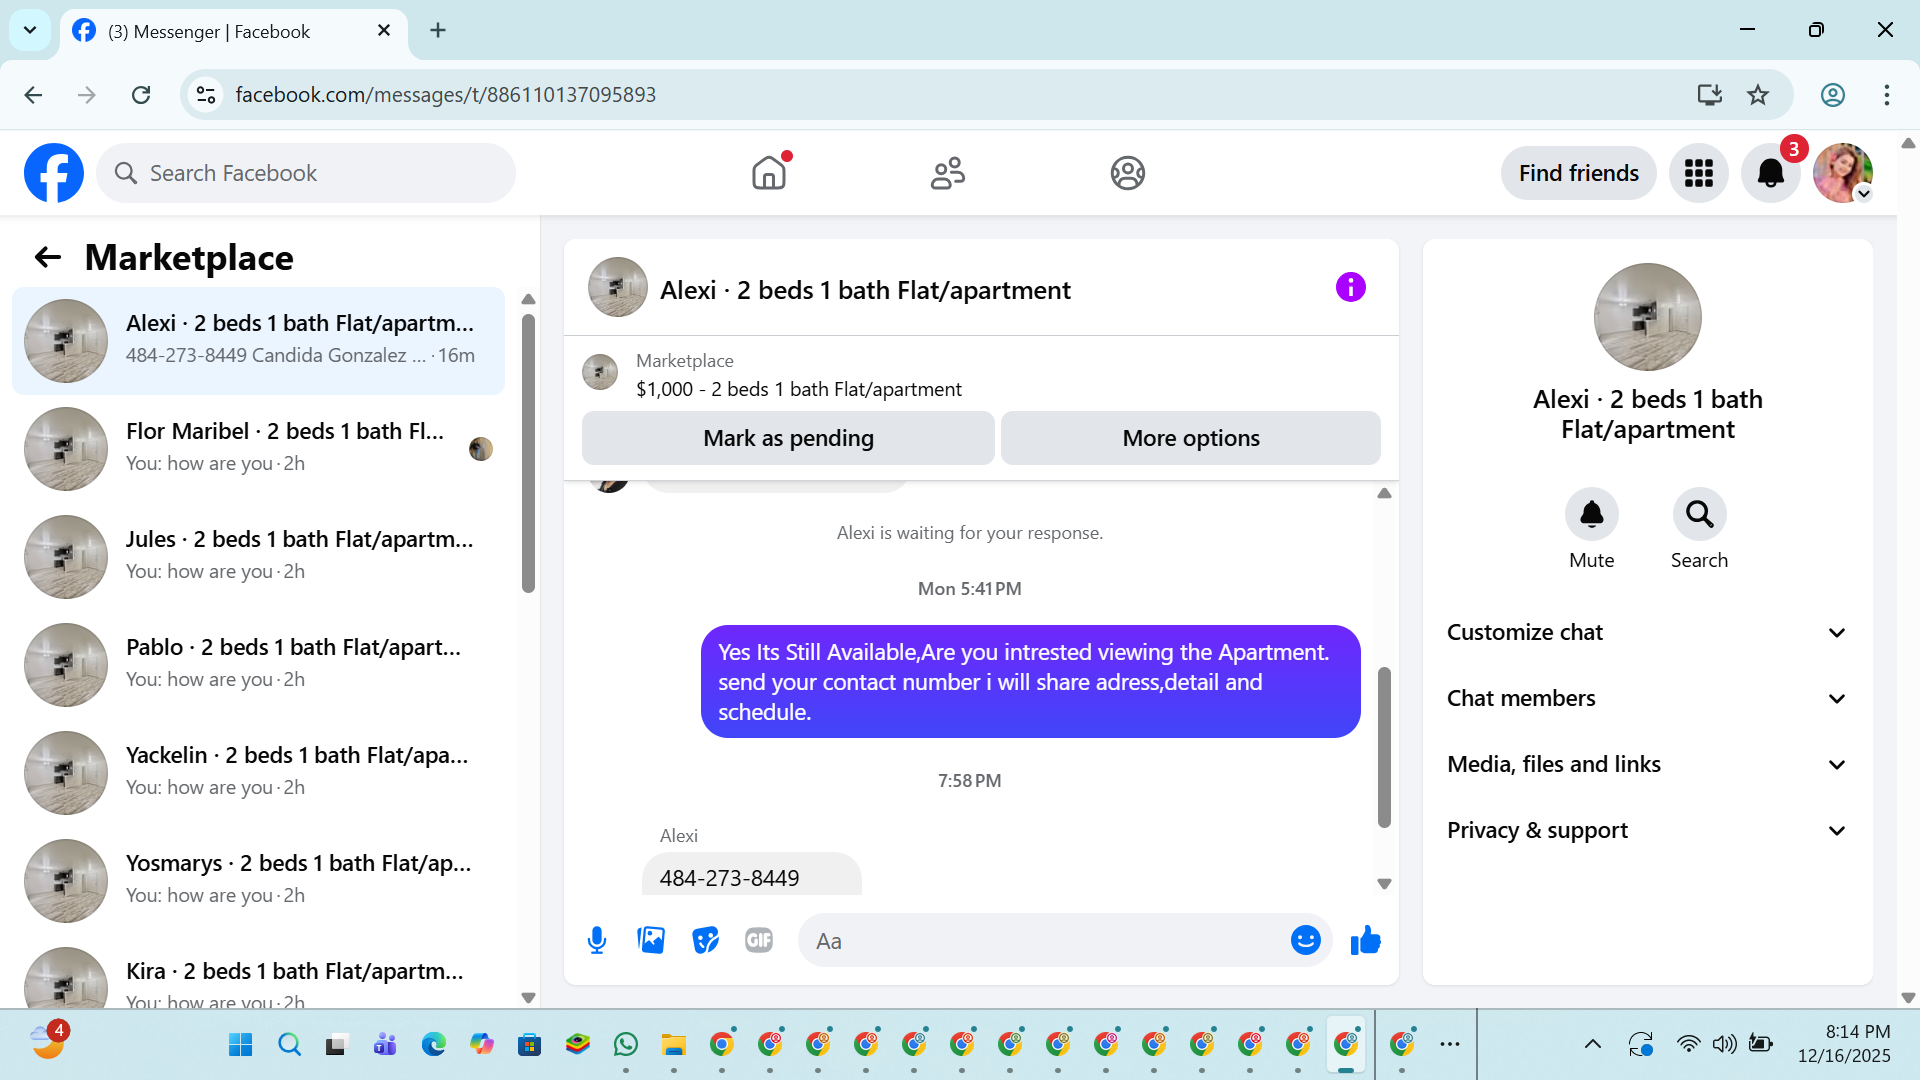Expand the Privacy & support section
Viewport: 1920px width, 1080px height.
pyautogui.click(x=1647, y=831)
